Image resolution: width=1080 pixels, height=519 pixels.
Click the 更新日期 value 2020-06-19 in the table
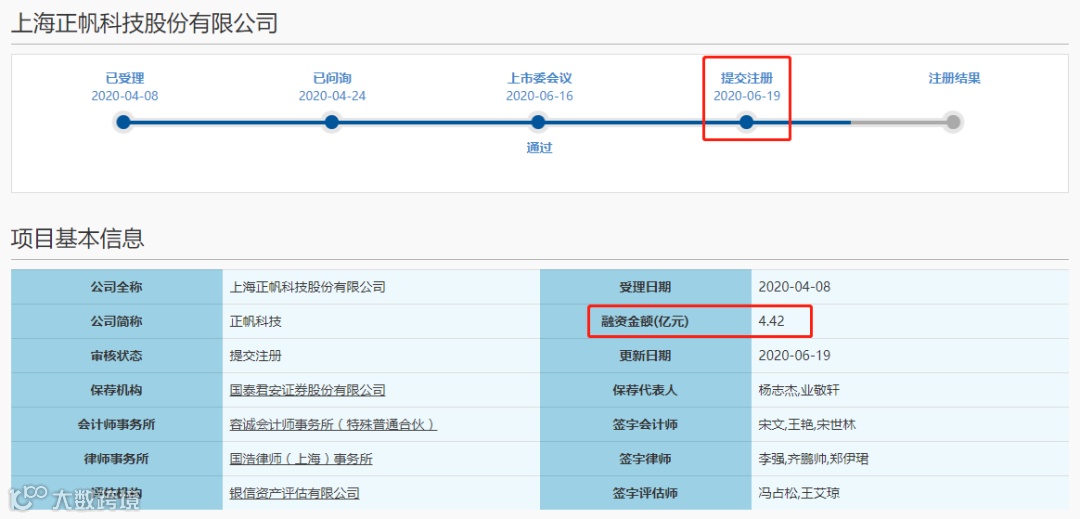click(x=794, y=356)
